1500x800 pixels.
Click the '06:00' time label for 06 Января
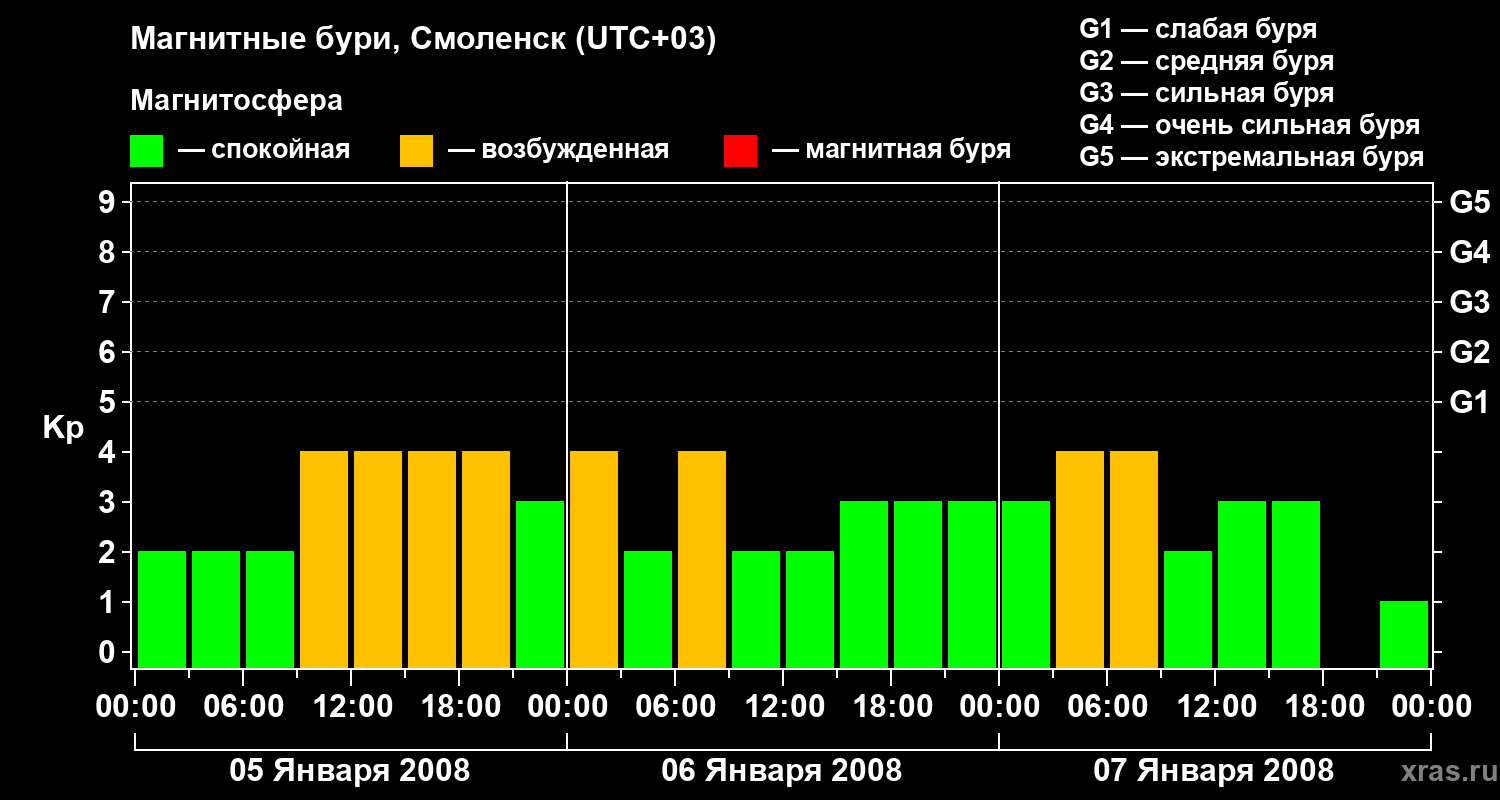pos(676,708)
